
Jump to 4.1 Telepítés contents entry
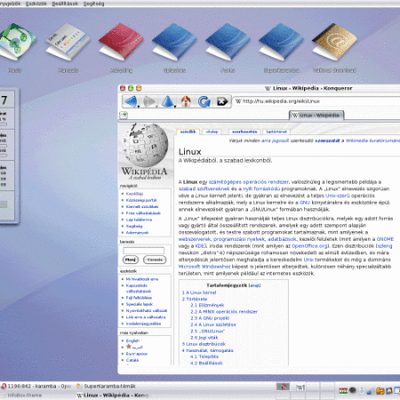(204, 356)
